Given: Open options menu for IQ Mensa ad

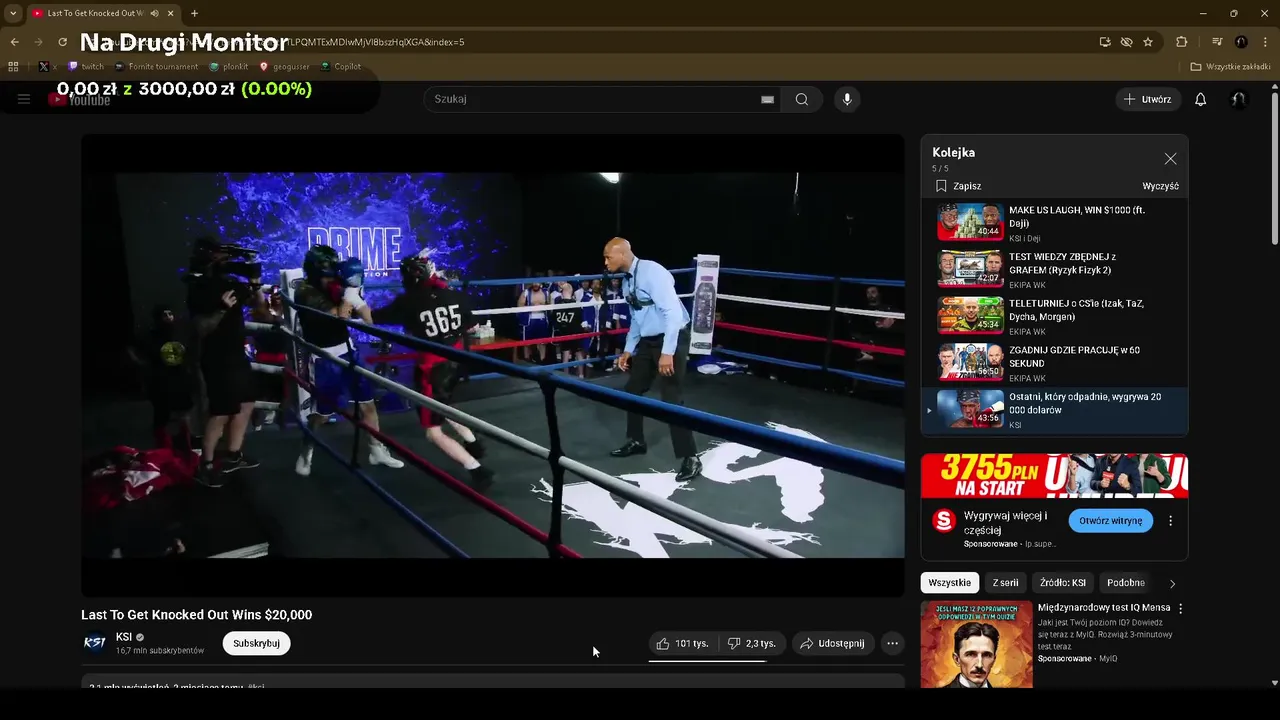Looking at the screenshot, I should [1180, 608].
